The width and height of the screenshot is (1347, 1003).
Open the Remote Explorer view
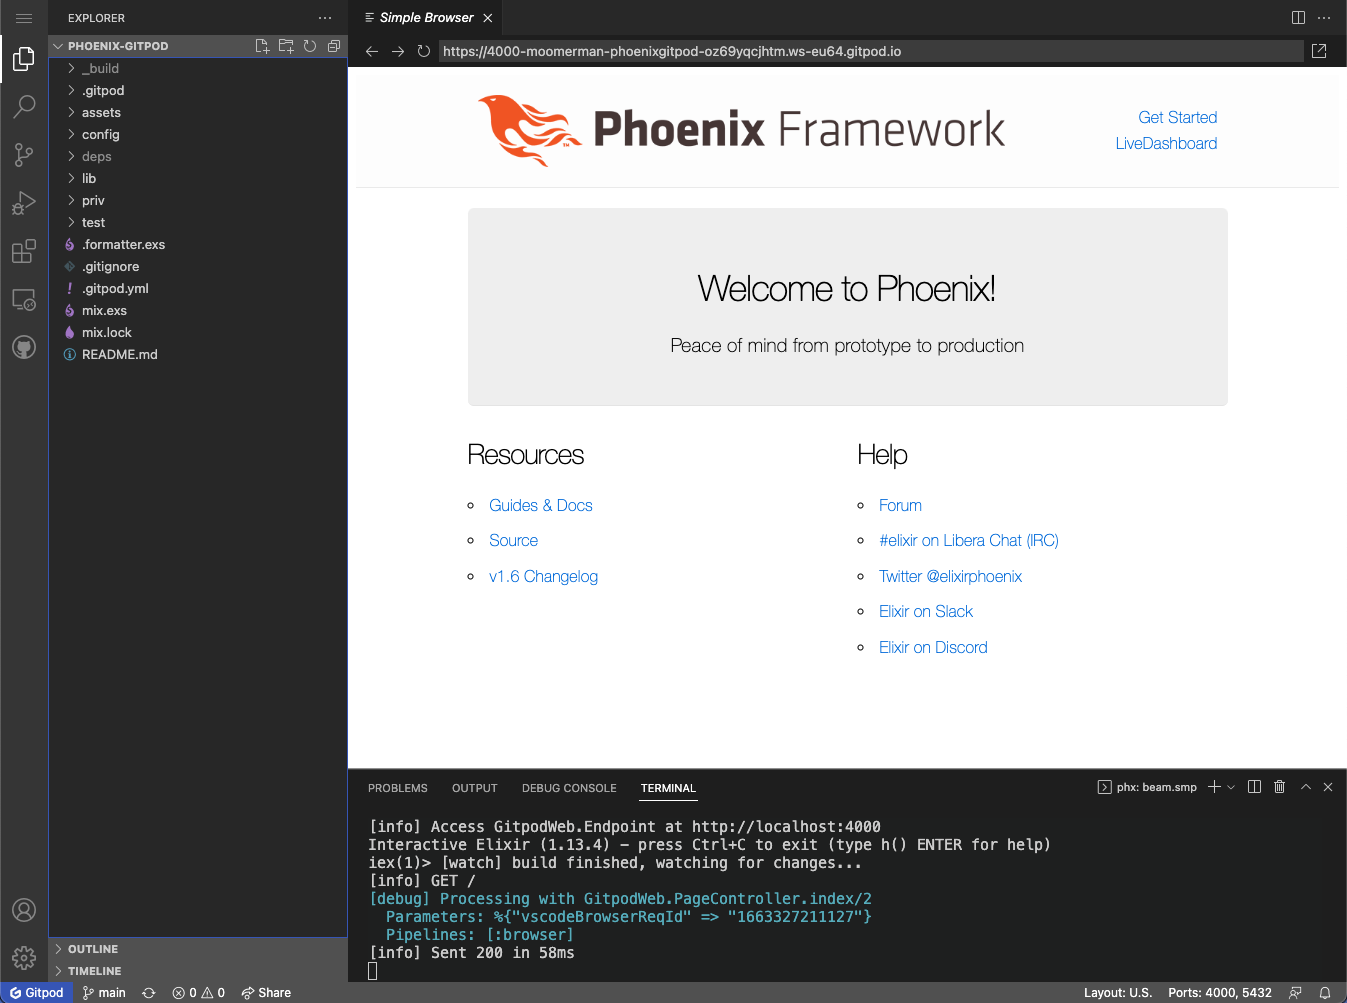[24, 299]
